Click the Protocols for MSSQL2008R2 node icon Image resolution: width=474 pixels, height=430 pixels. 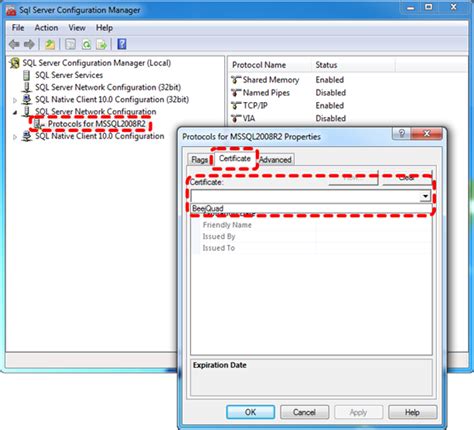pos(39,124)
